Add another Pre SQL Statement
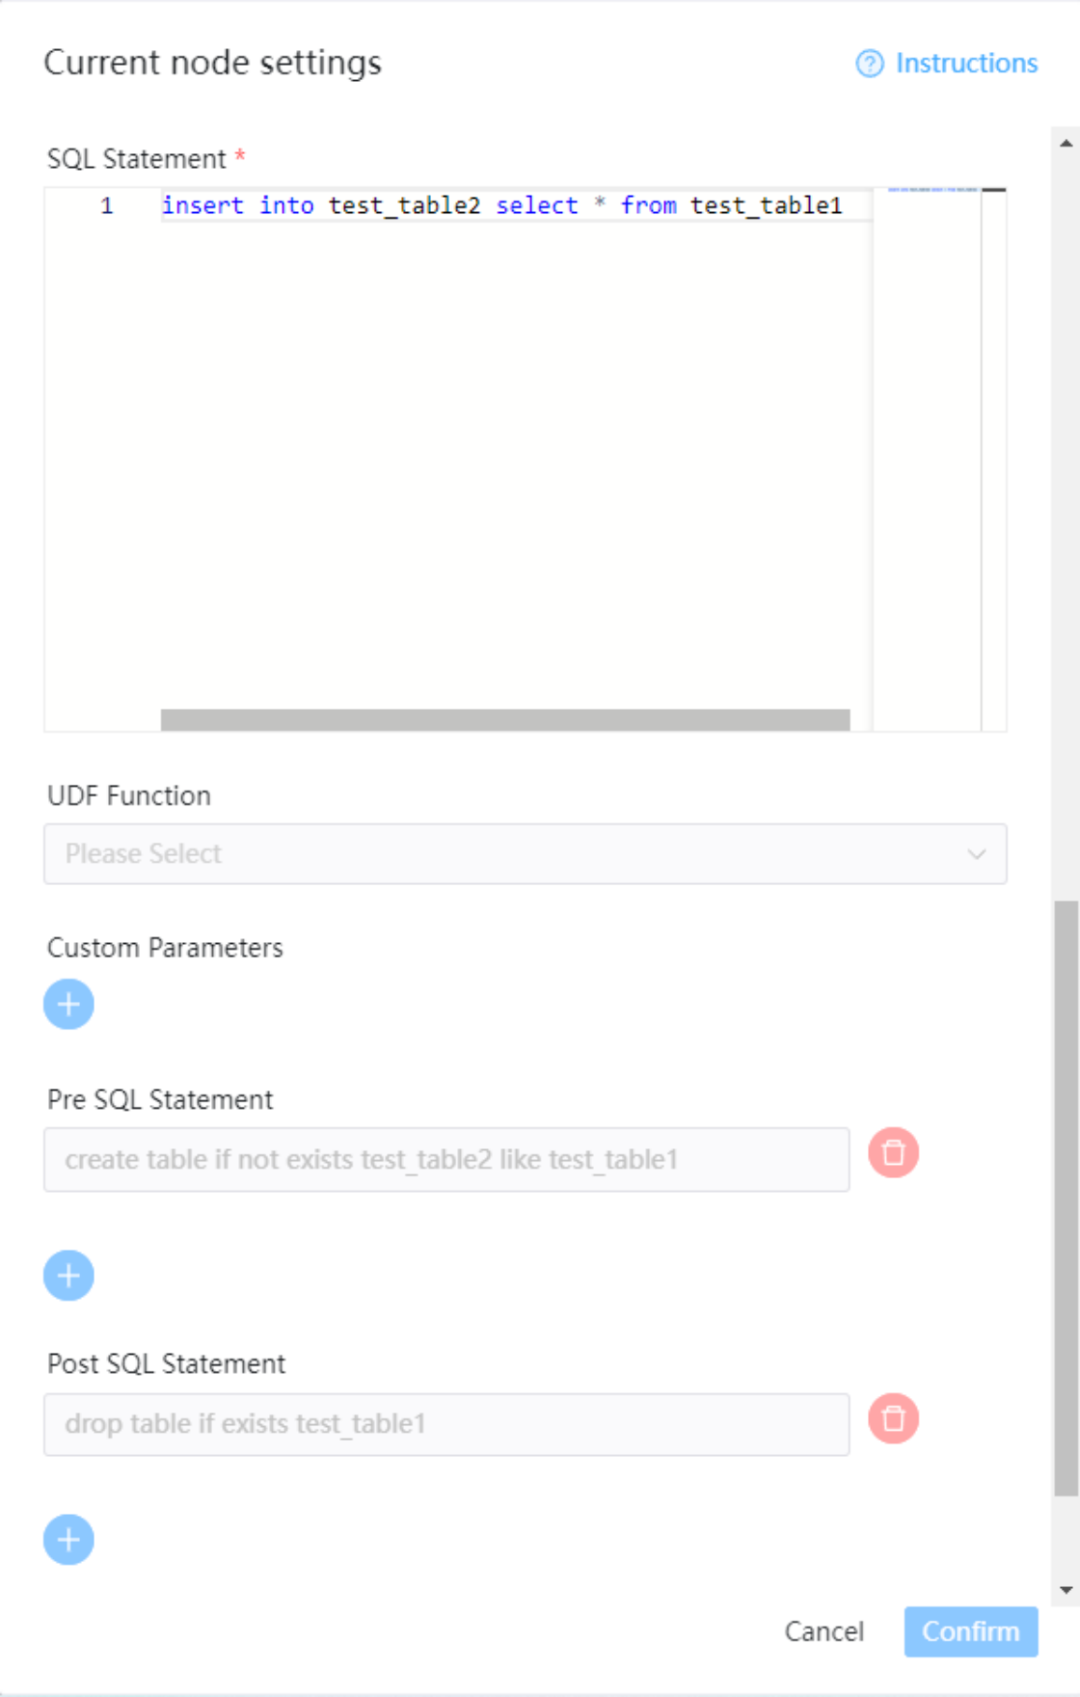 (69, 1275)
